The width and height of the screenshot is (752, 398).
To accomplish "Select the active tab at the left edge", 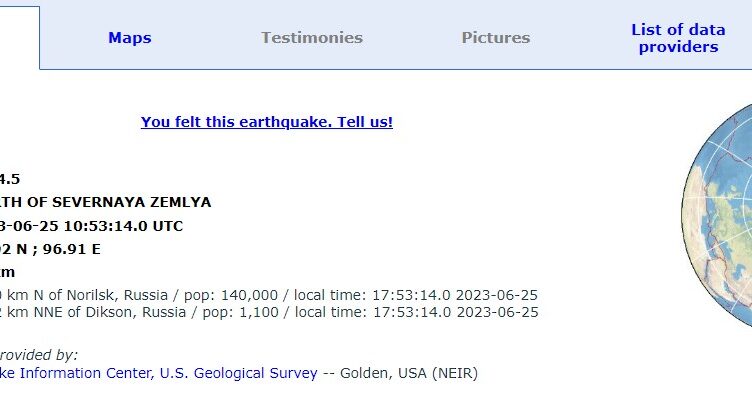I will pyautogui.click(x=19, y=38).
